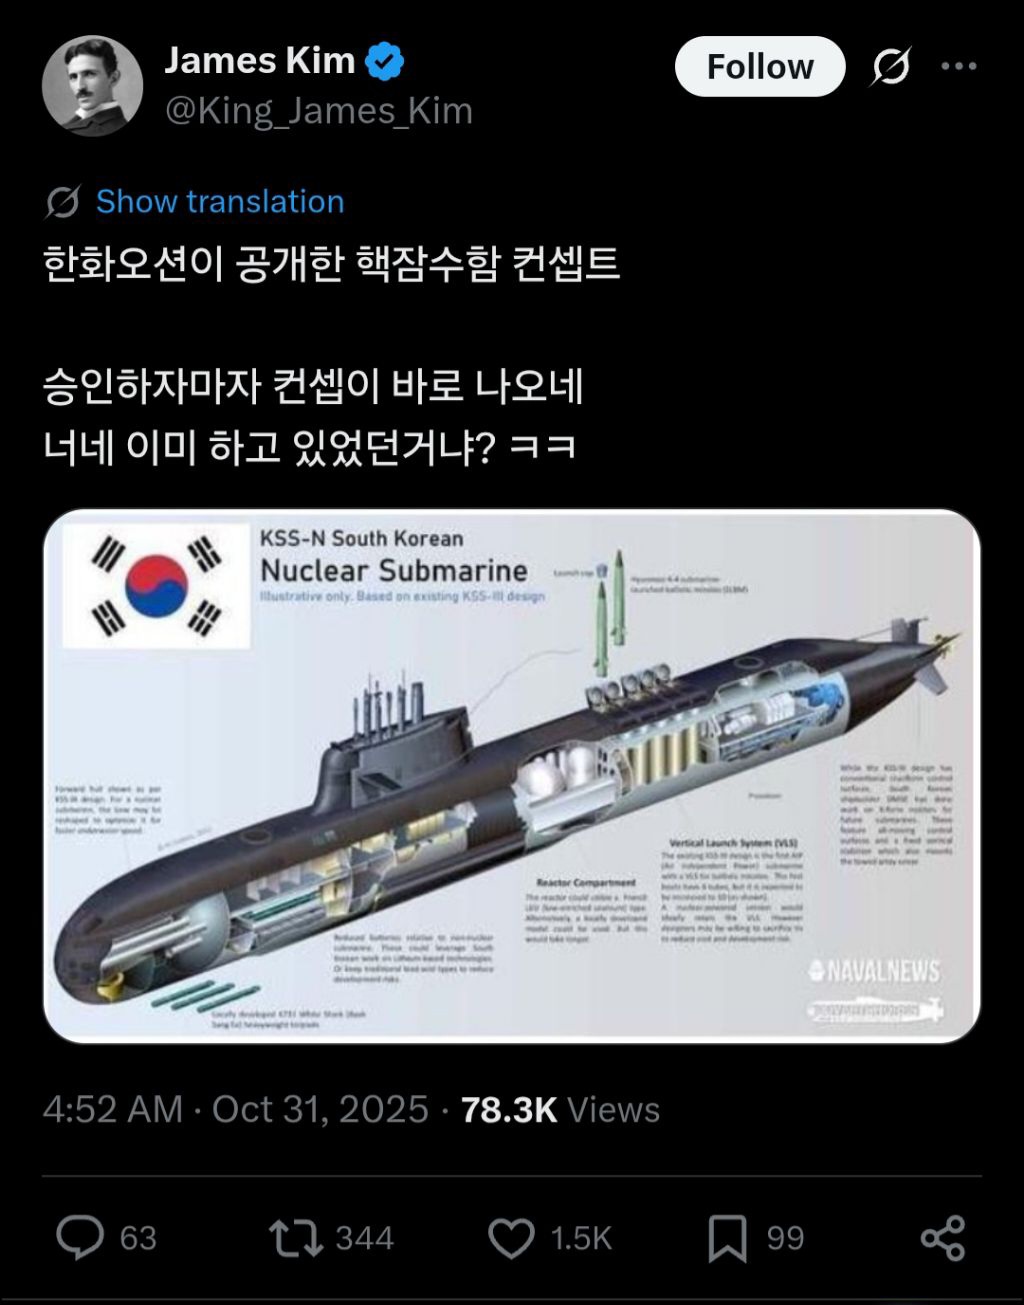Share the post via share icon
The height and width of the screenshot is (1305, 1024).
point(942,1238)
